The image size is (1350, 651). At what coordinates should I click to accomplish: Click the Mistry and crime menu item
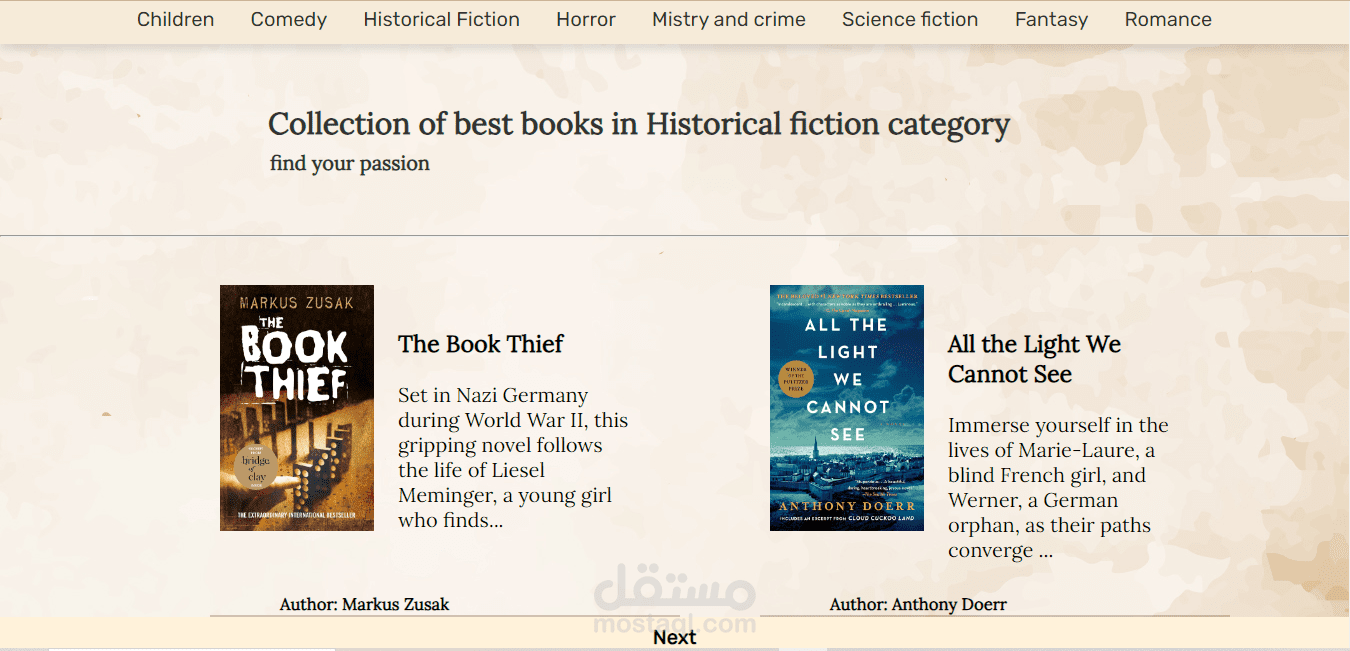(728, 19)
